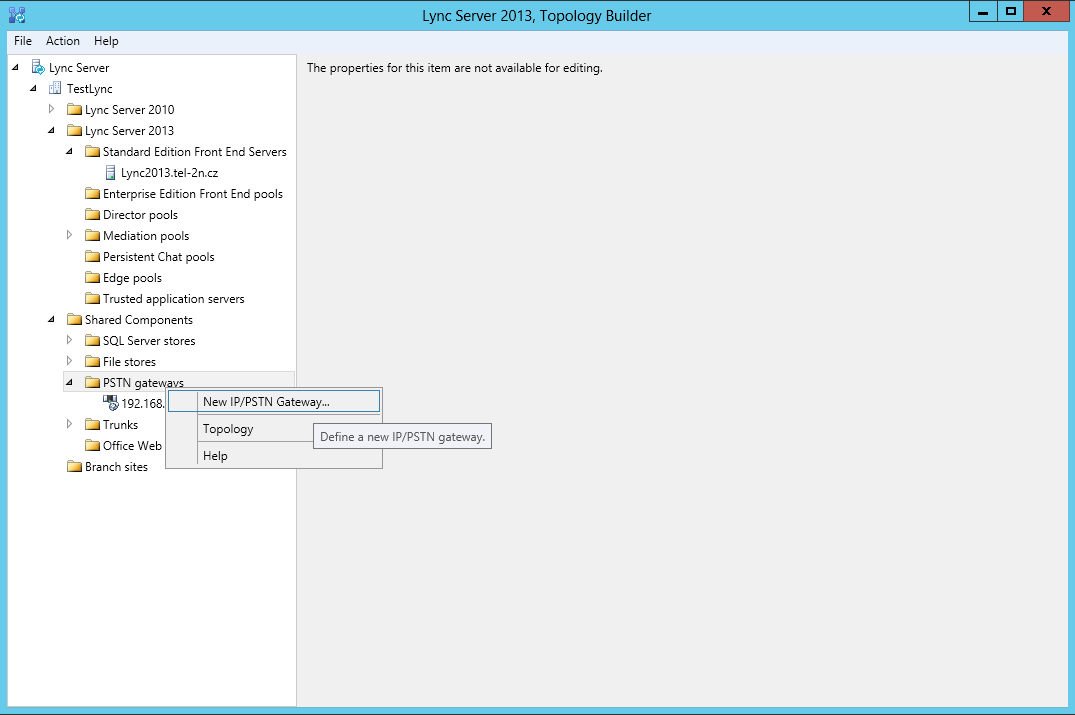The image size is (1075, 715).
Task: Open the File menu
Action: click(23, 41)
